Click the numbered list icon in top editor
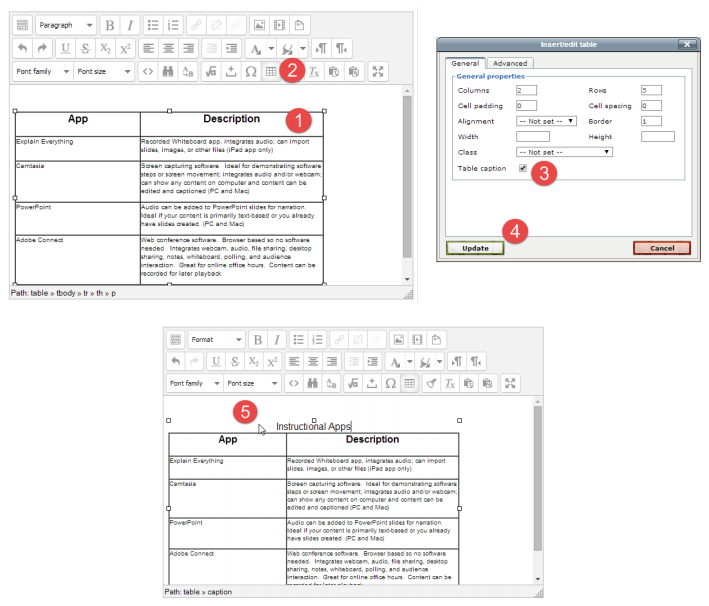This screenshot has width=709, height=606. (x=173, y=25)
